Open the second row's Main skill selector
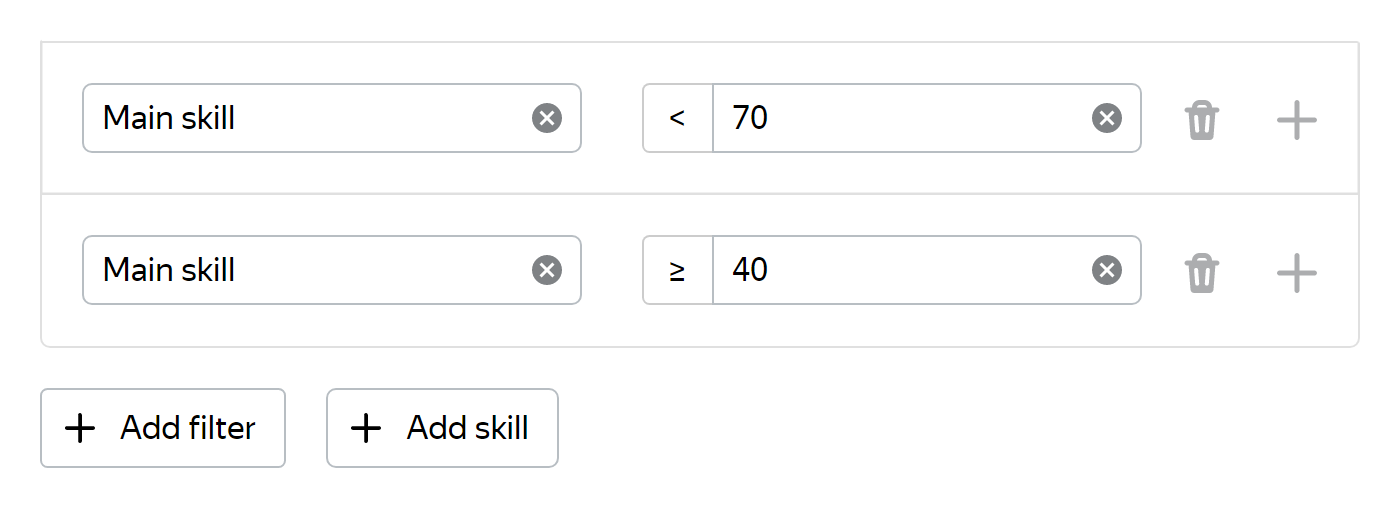 point(332,270)
